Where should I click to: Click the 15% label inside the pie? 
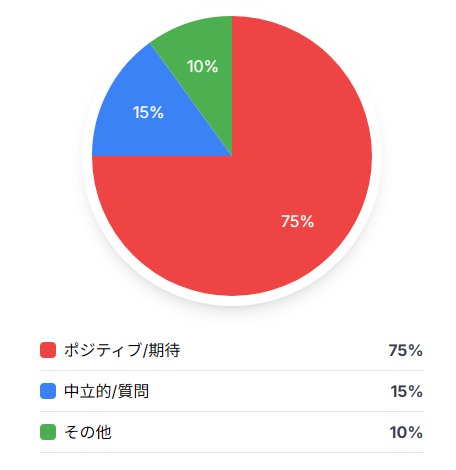coord(148,112)
